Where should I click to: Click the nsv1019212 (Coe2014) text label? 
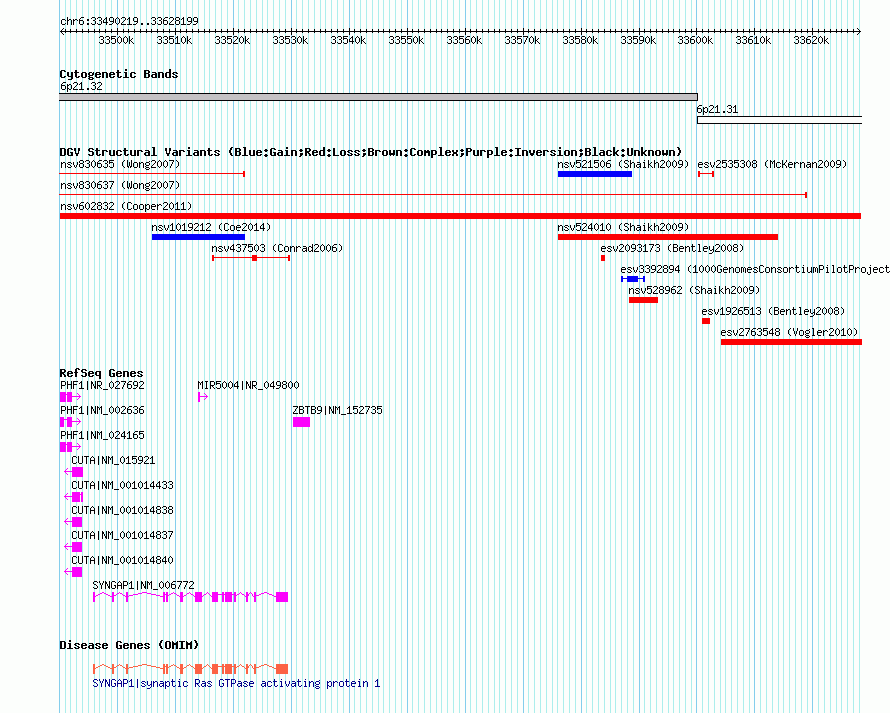(211, 227)
